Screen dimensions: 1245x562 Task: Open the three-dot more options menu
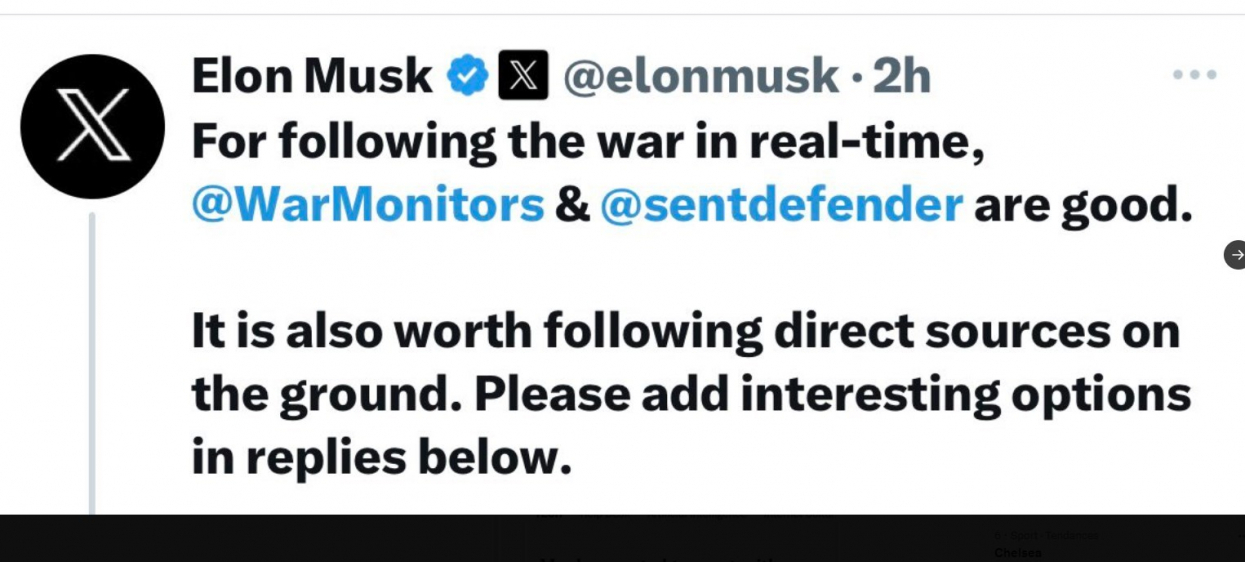pos(1195,75)
